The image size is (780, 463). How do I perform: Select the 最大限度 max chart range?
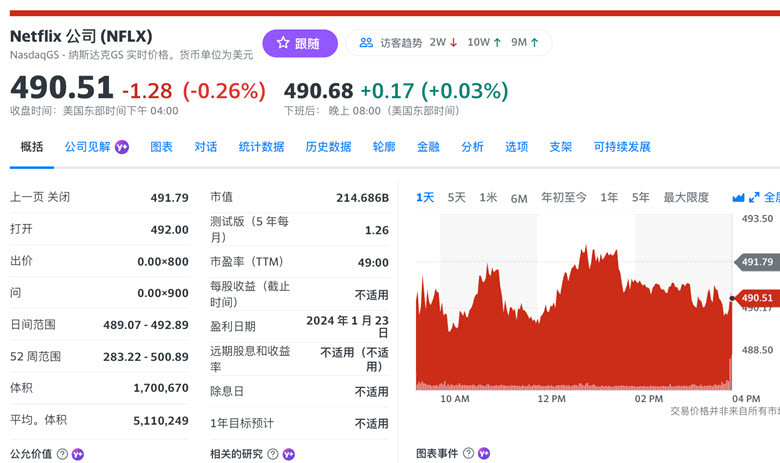click(x=686, y=198)
